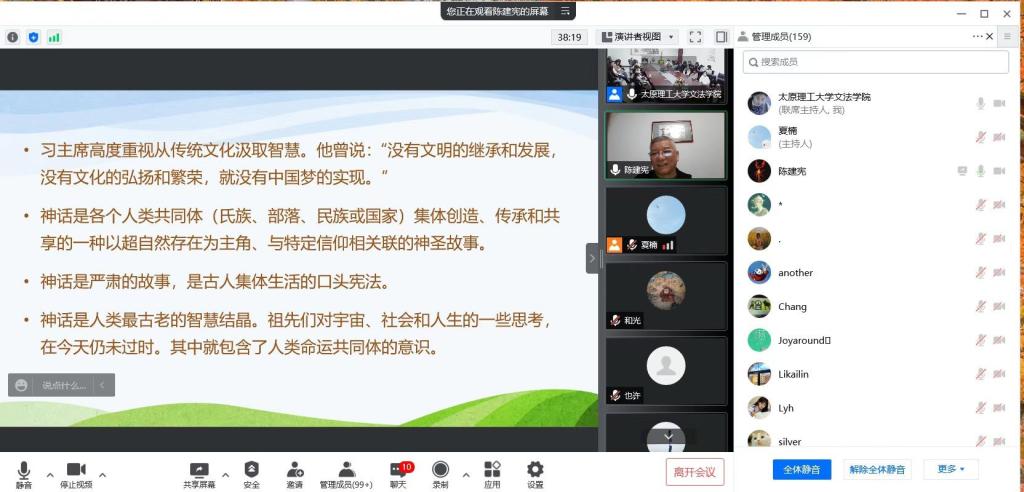Mute microphone with the 静音 button

click(x=23, y=473)
